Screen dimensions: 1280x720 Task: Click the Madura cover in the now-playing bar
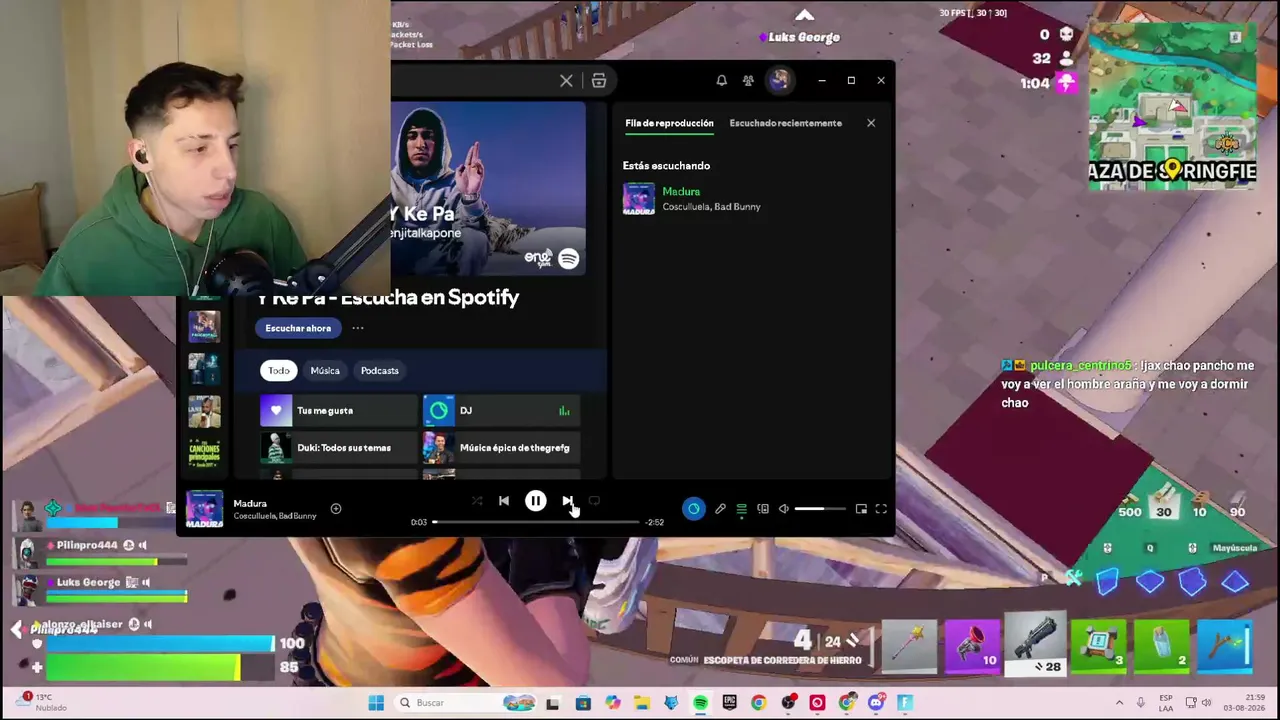tap(204, 509)
